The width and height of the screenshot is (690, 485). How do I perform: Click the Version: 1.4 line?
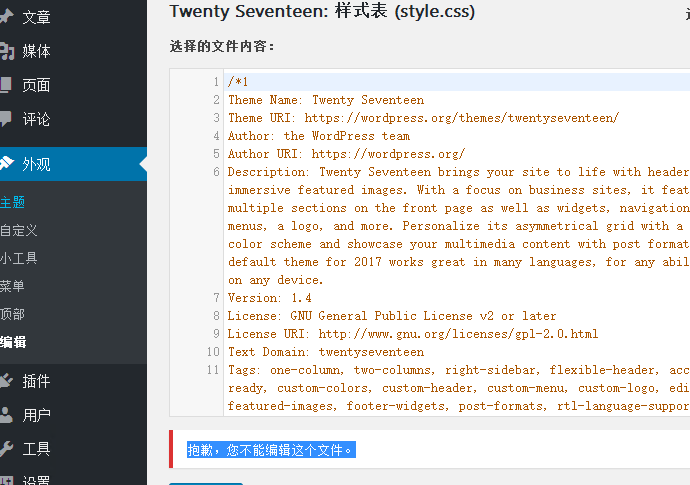pos(269,298)
